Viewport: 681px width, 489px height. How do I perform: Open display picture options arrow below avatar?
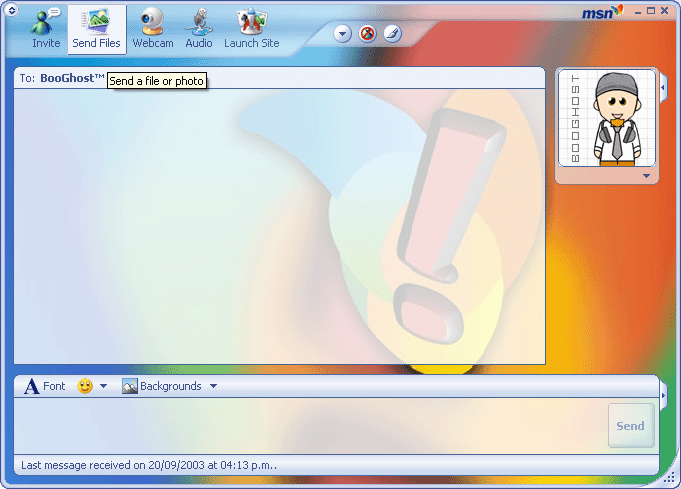click(646, 176)
